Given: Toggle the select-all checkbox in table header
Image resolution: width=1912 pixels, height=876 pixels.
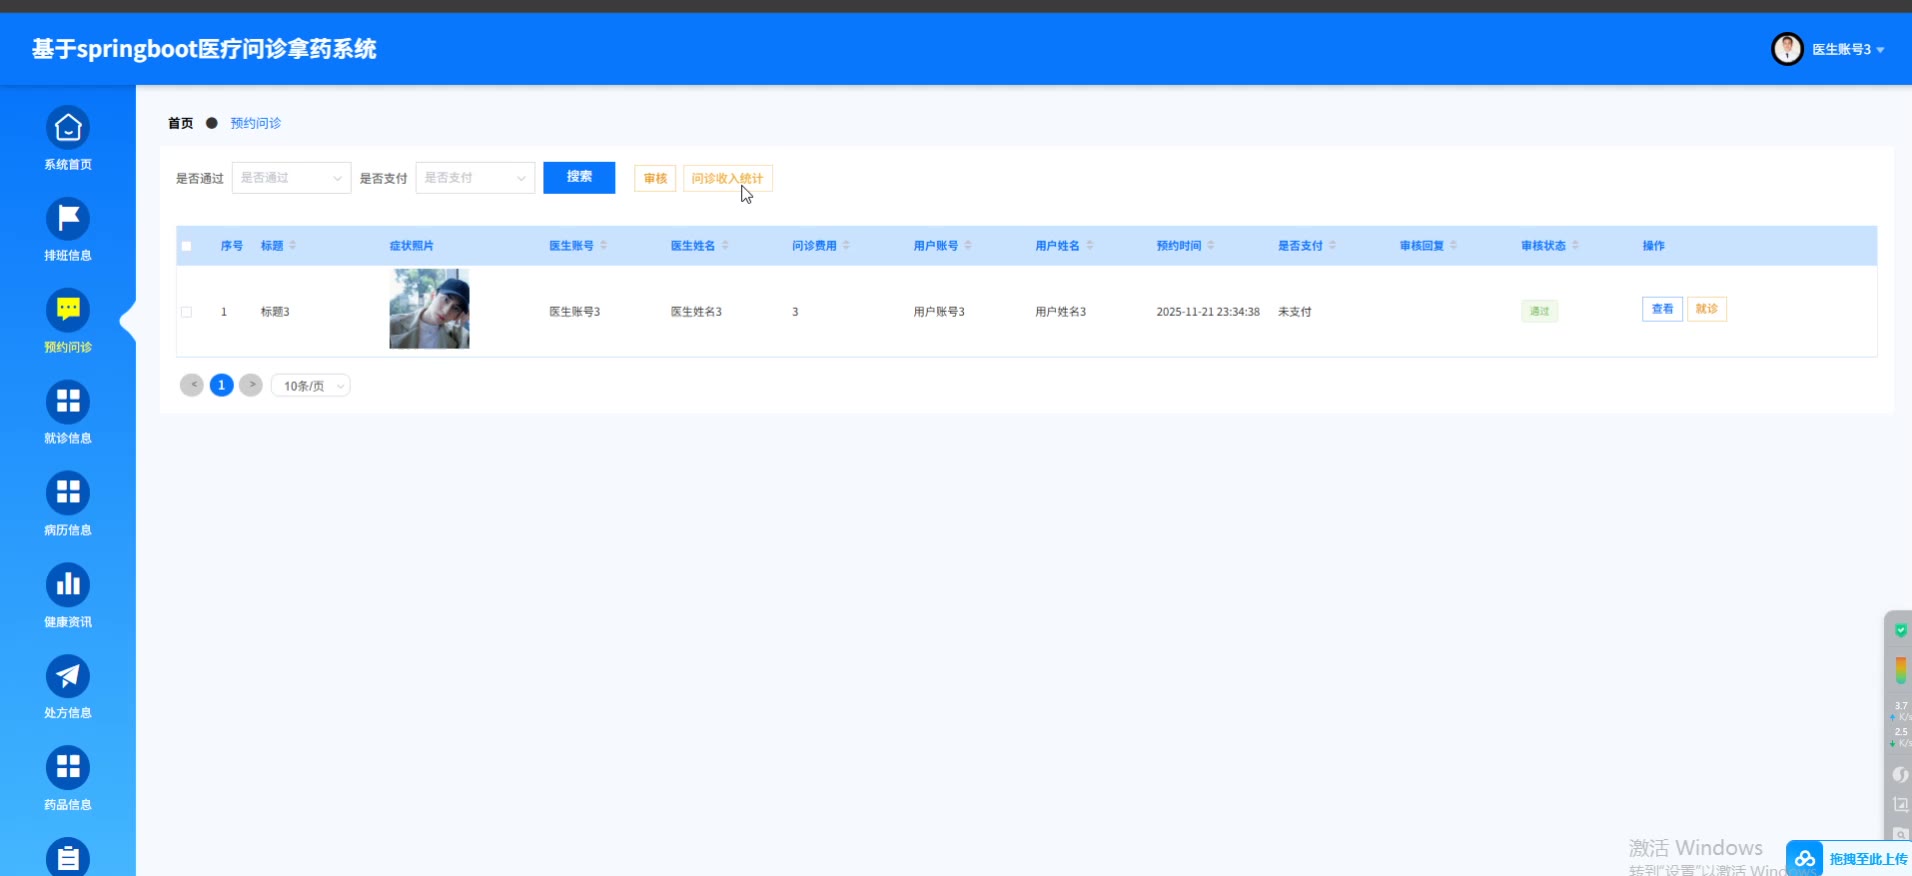Looking at the screenshot, I should (x=186, y=246).
